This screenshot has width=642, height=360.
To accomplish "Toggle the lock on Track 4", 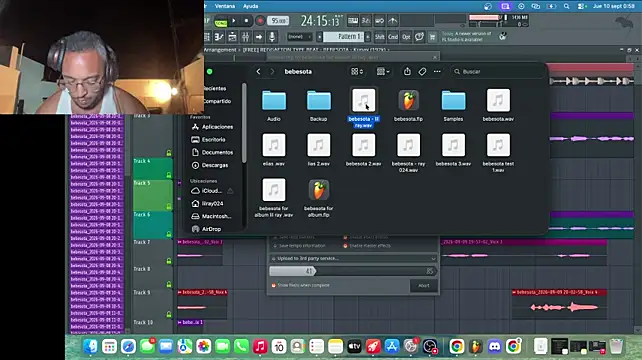I will click(x=169, y=175).
